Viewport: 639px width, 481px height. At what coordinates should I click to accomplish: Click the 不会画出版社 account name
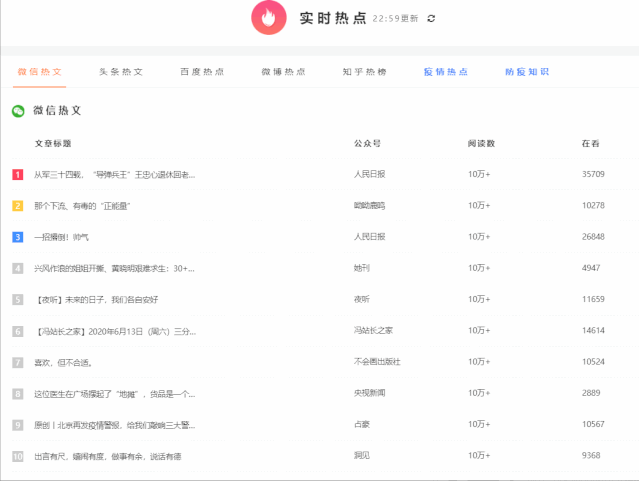[377, 362]
